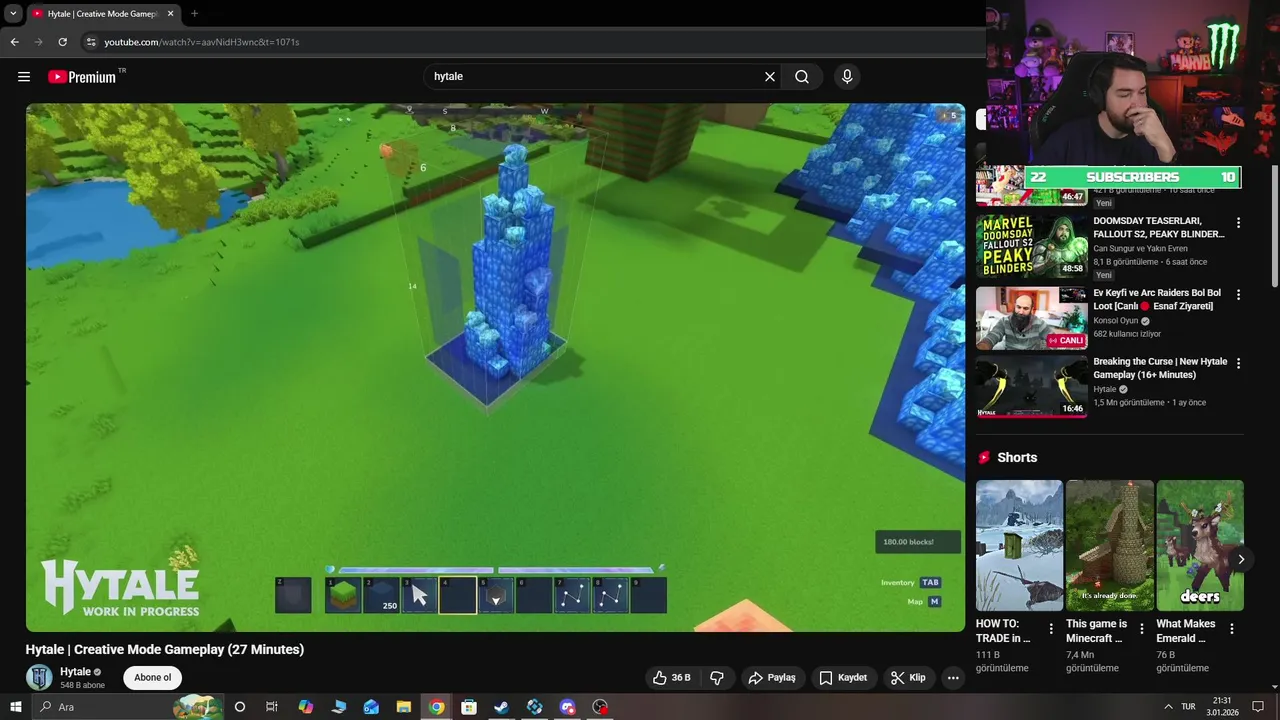1280x720 pixels.
Task: Clear the hytale search text
Action: (x=770, y=77)
